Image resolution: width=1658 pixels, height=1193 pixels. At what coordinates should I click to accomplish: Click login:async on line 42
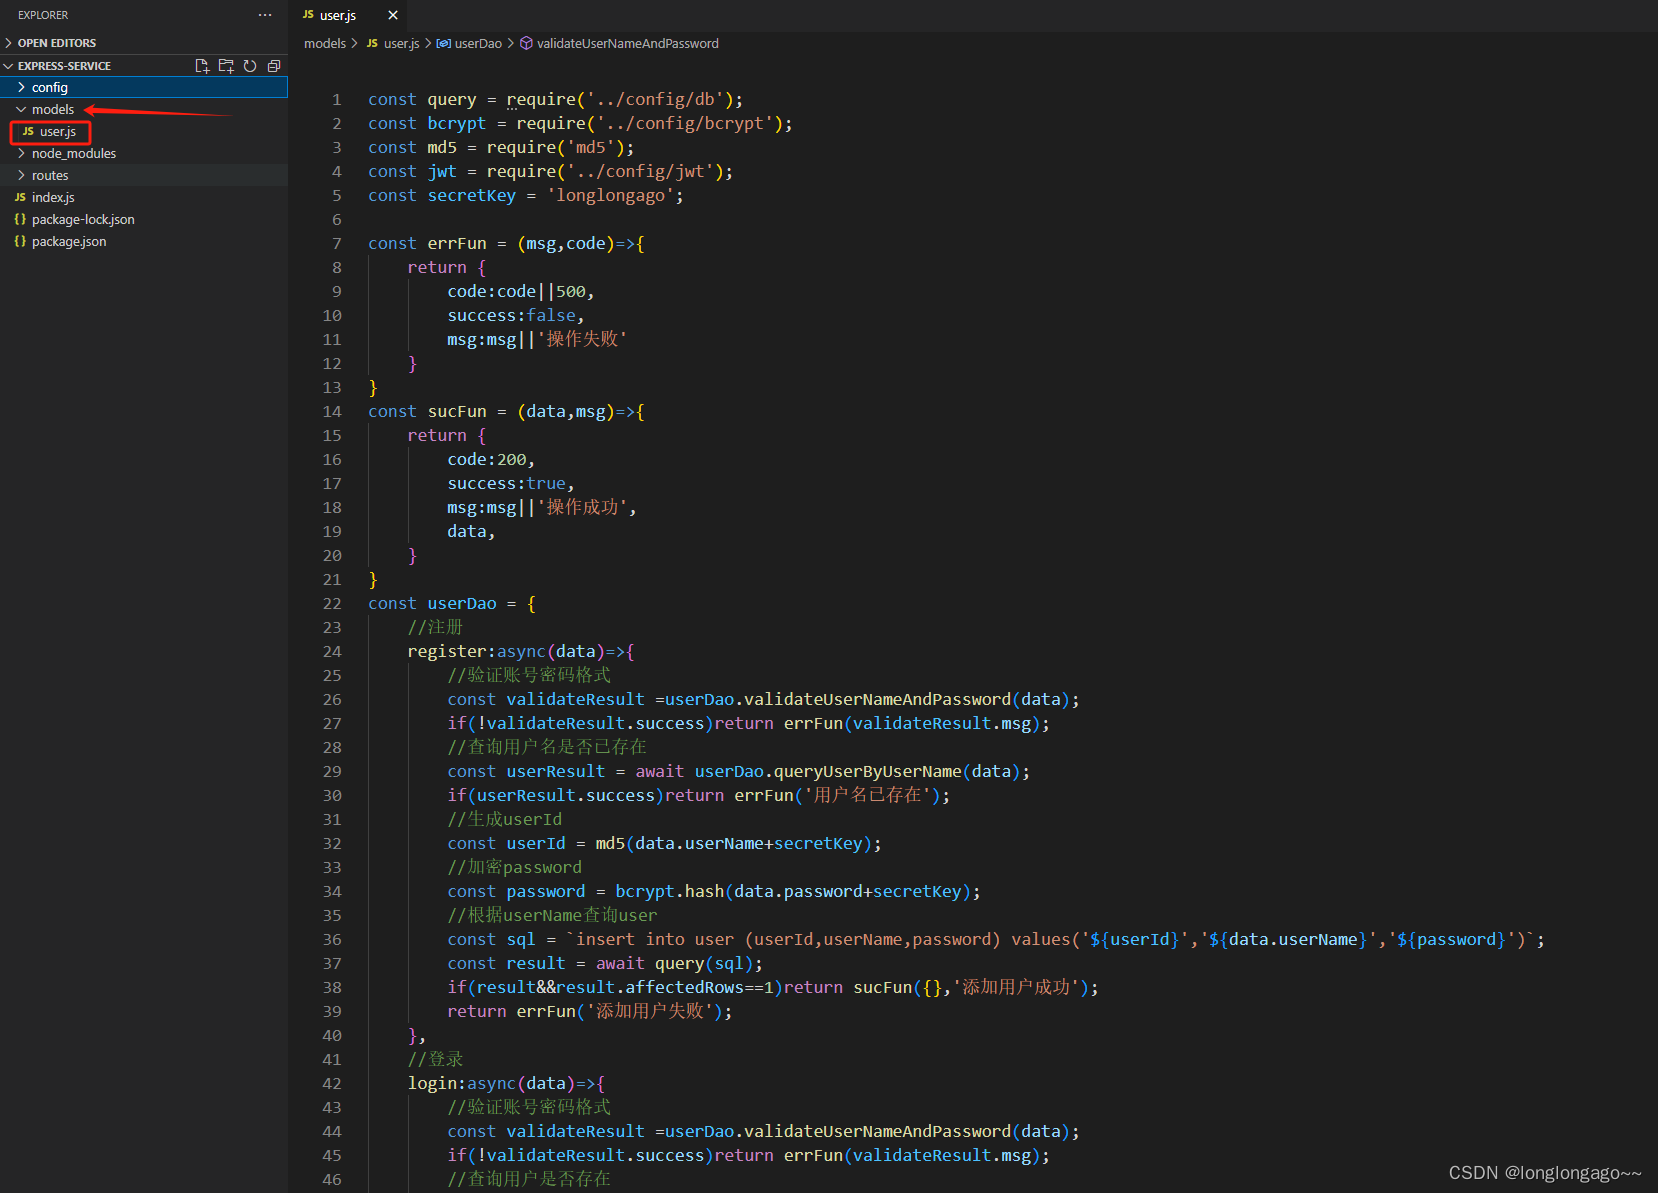pyautogui.click(x=462, y=1083)
